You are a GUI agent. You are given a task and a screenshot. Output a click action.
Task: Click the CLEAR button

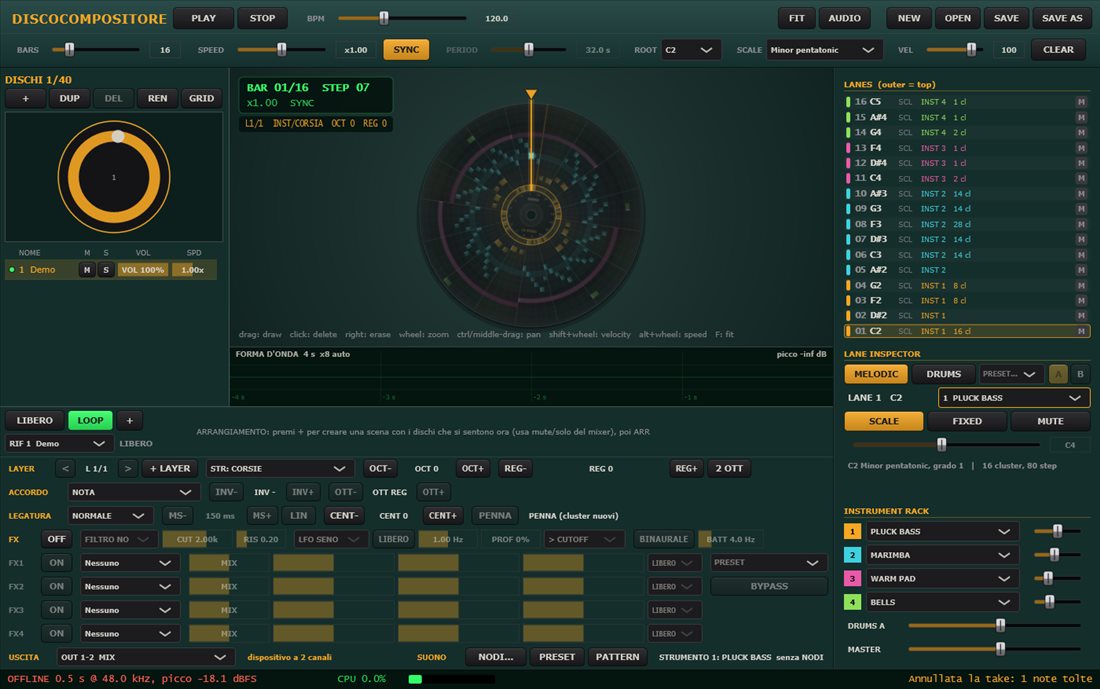tap(1059, 50)
